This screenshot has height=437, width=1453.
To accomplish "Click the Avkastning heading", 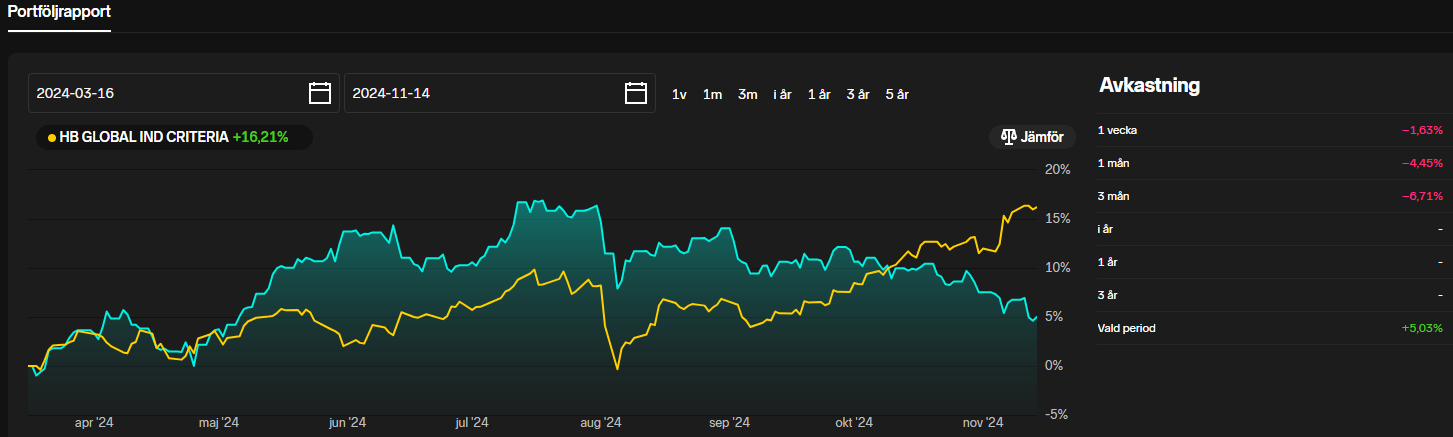I will click(x=1149, y=86).
